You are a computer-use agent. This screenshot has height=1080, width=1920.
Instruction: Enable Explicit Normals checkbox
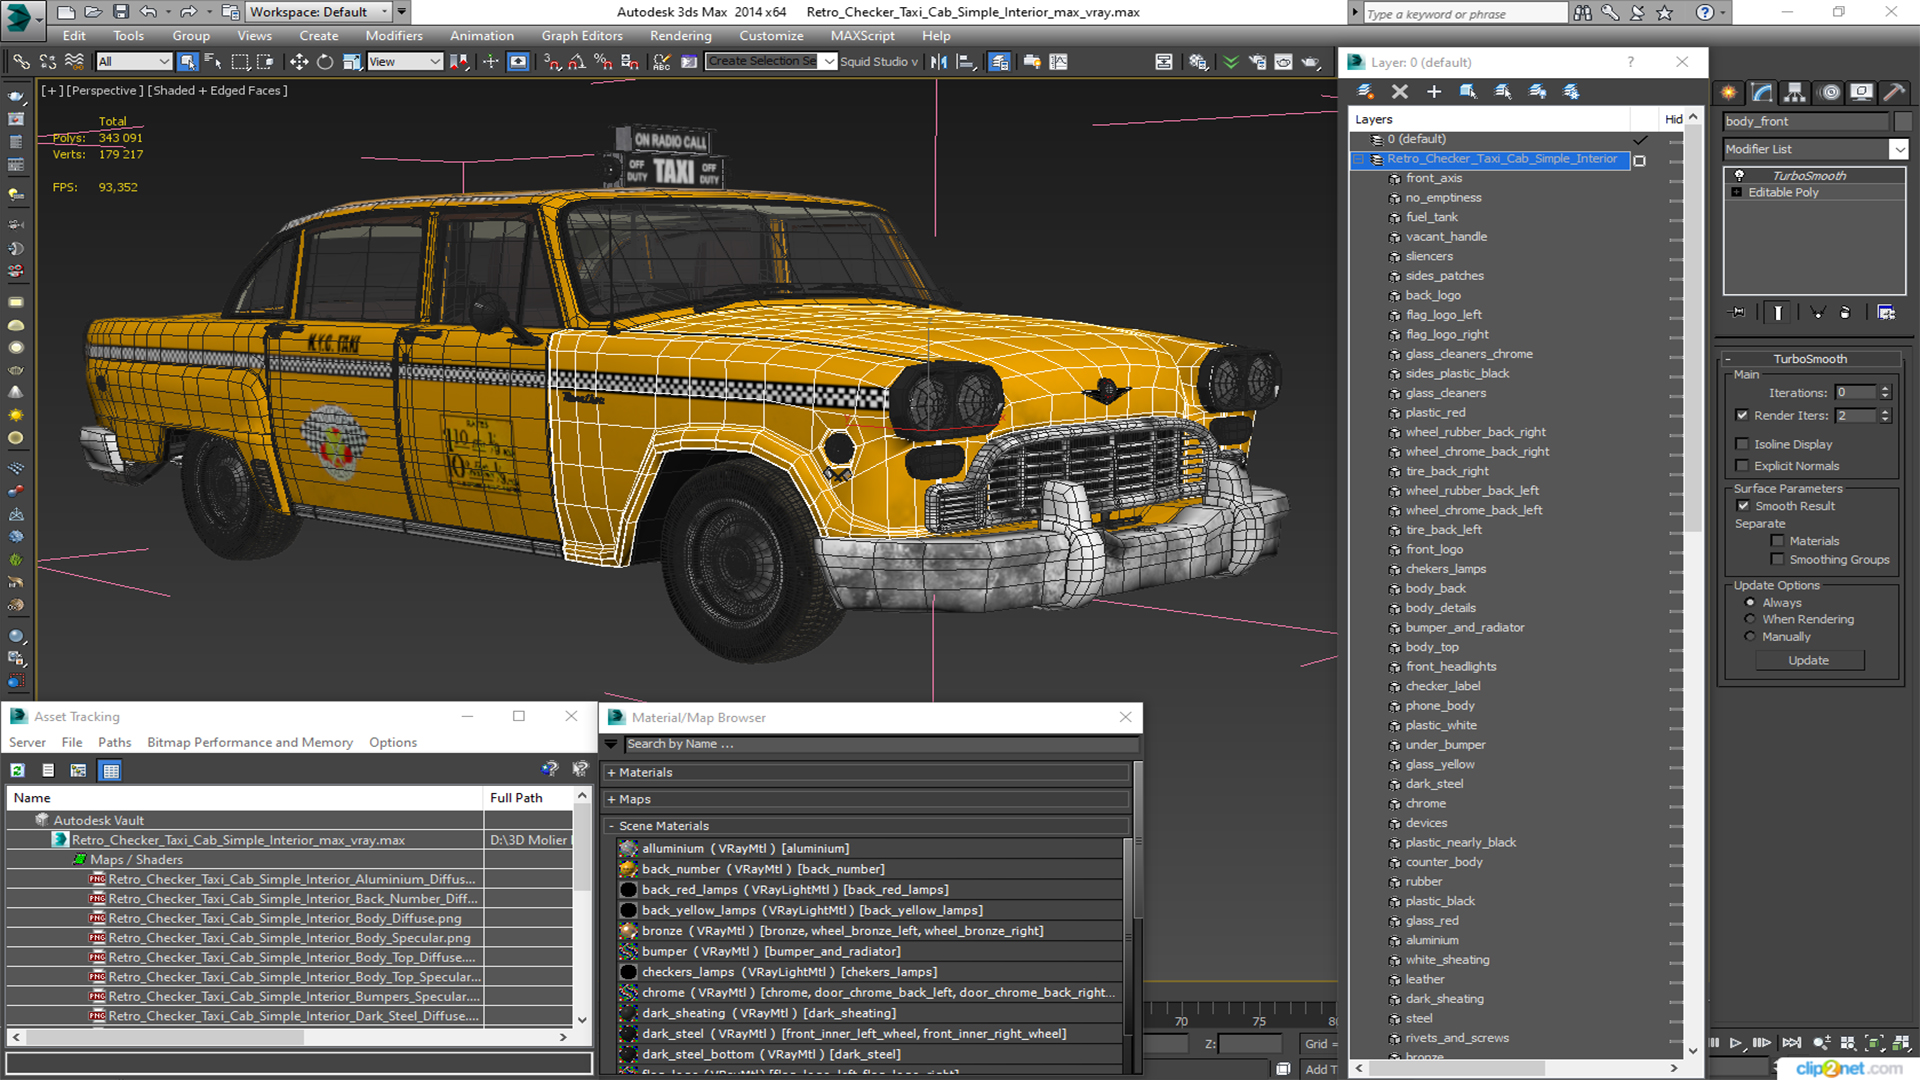[x=1742, y=466]
